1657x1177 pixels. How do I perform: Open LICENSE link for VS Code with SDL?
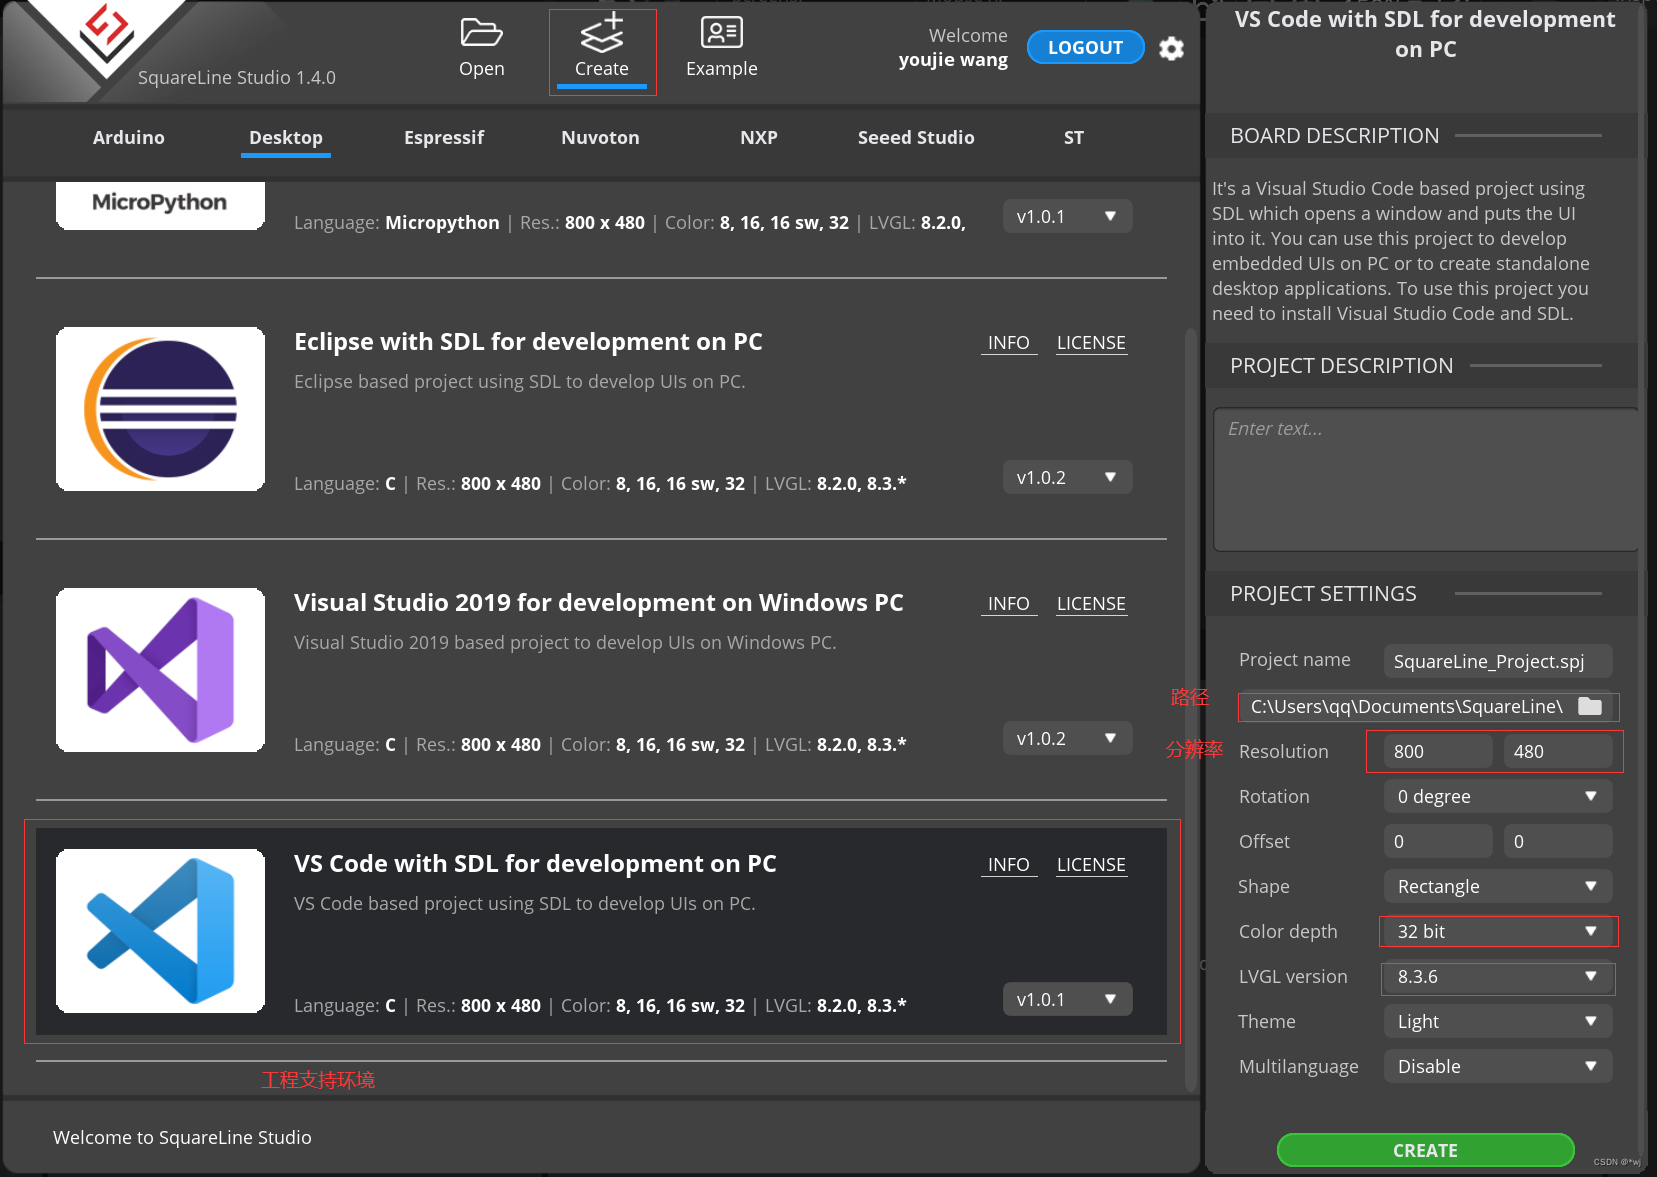(1091, 865)
